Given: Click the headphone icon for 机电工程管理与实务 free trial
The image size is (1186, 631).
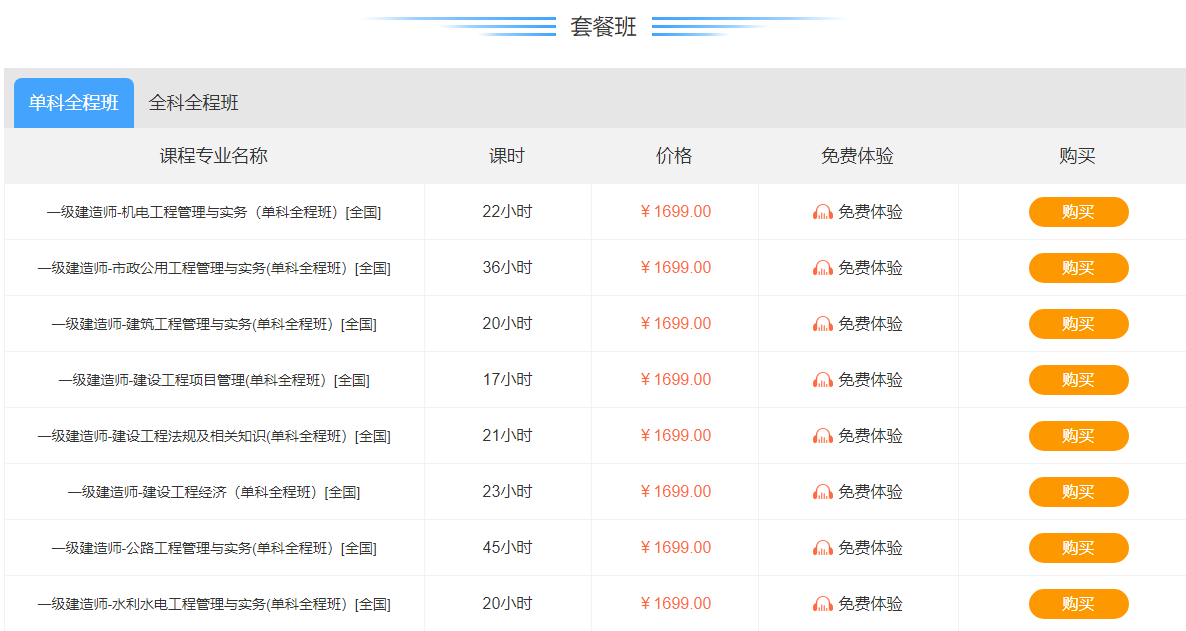Looking at the screenshot, I should point(822,211).
